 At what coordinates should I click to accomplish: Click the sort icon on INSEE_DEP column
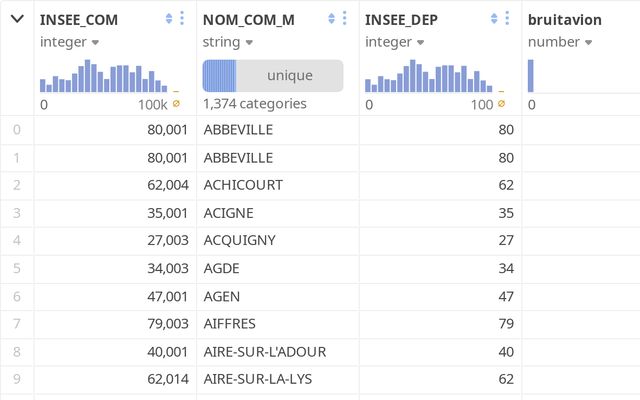point(494,19)
